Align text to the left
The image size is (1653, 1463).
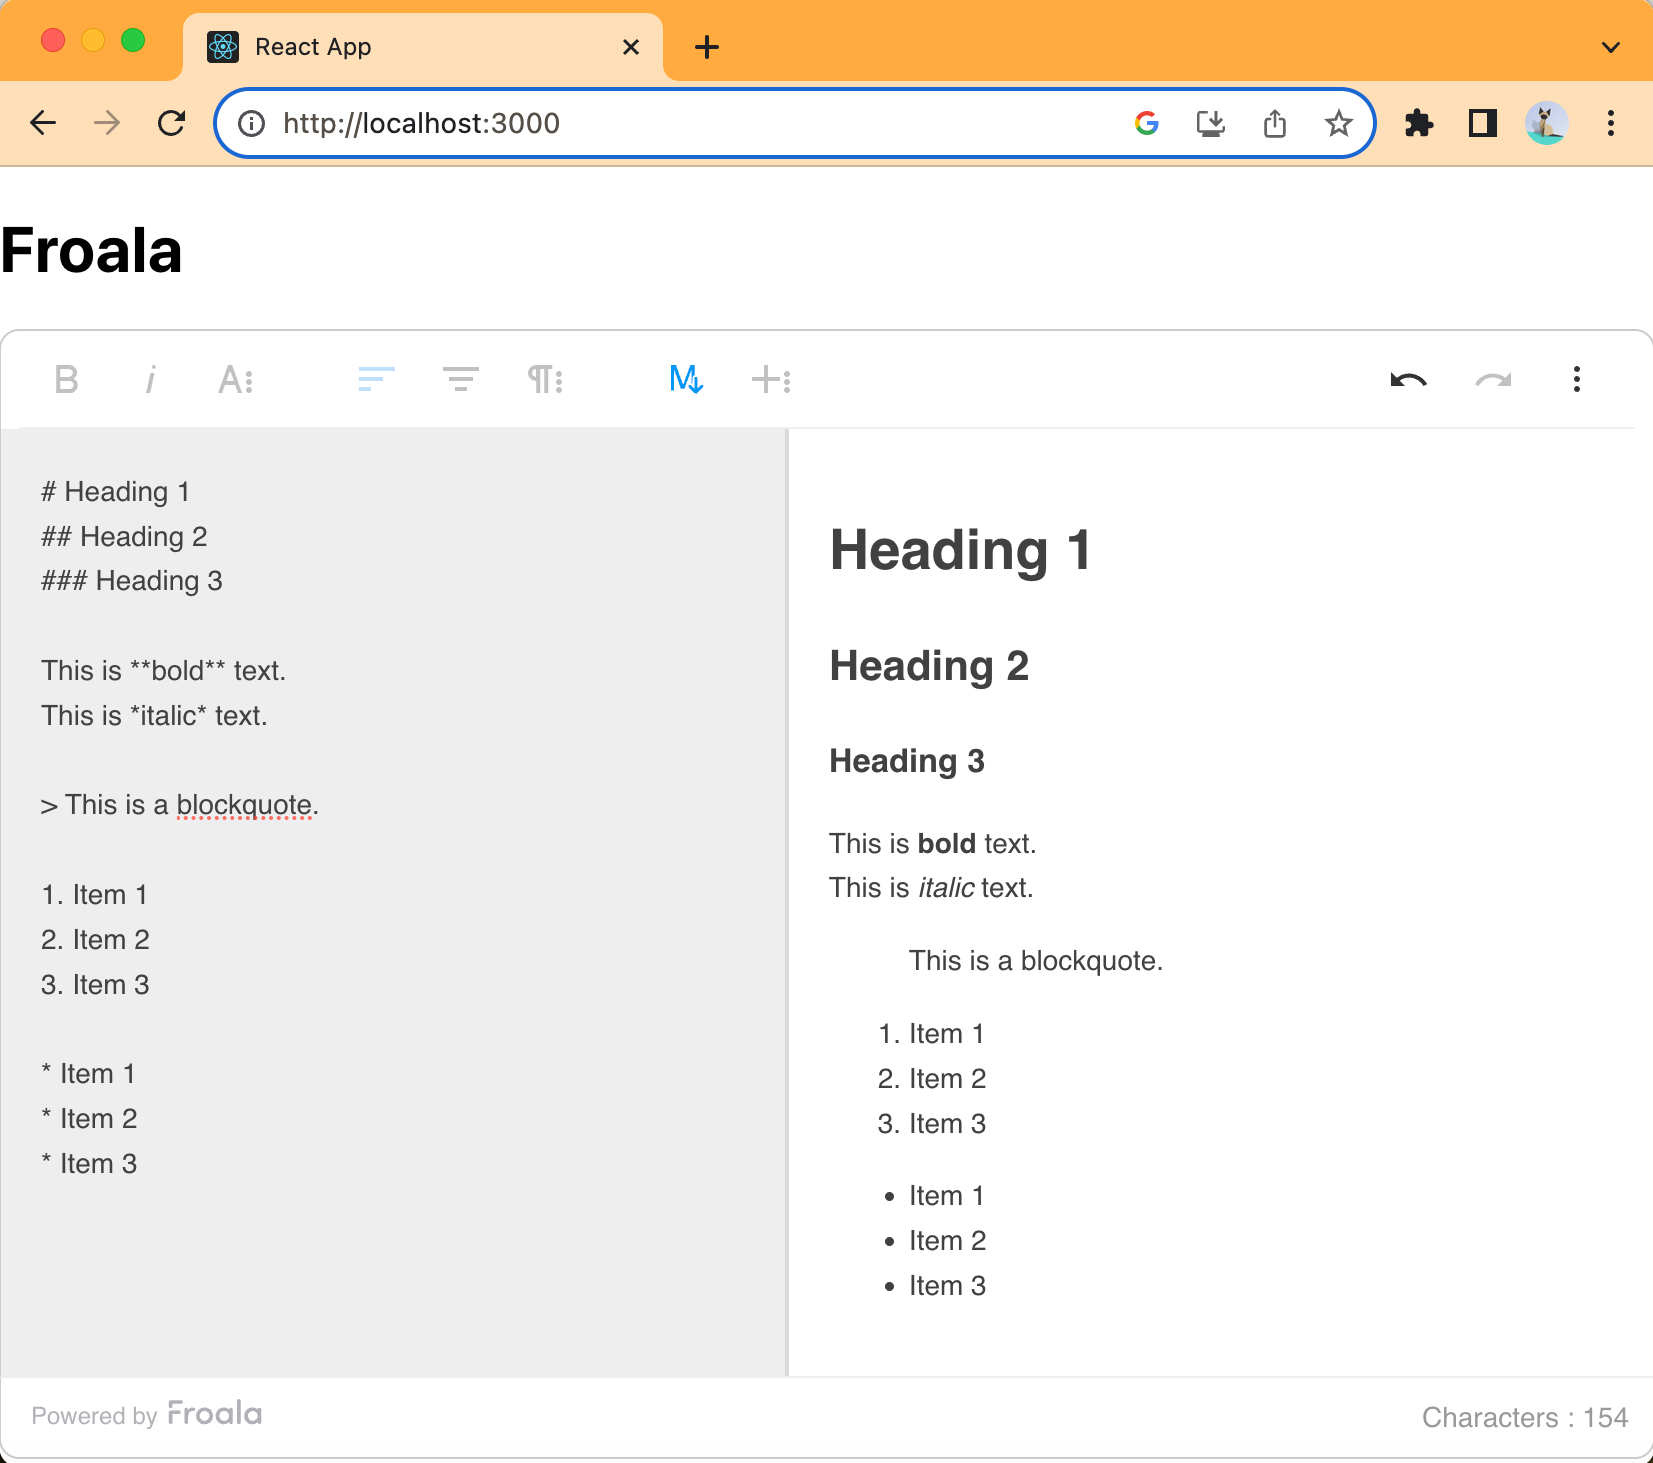375,379
